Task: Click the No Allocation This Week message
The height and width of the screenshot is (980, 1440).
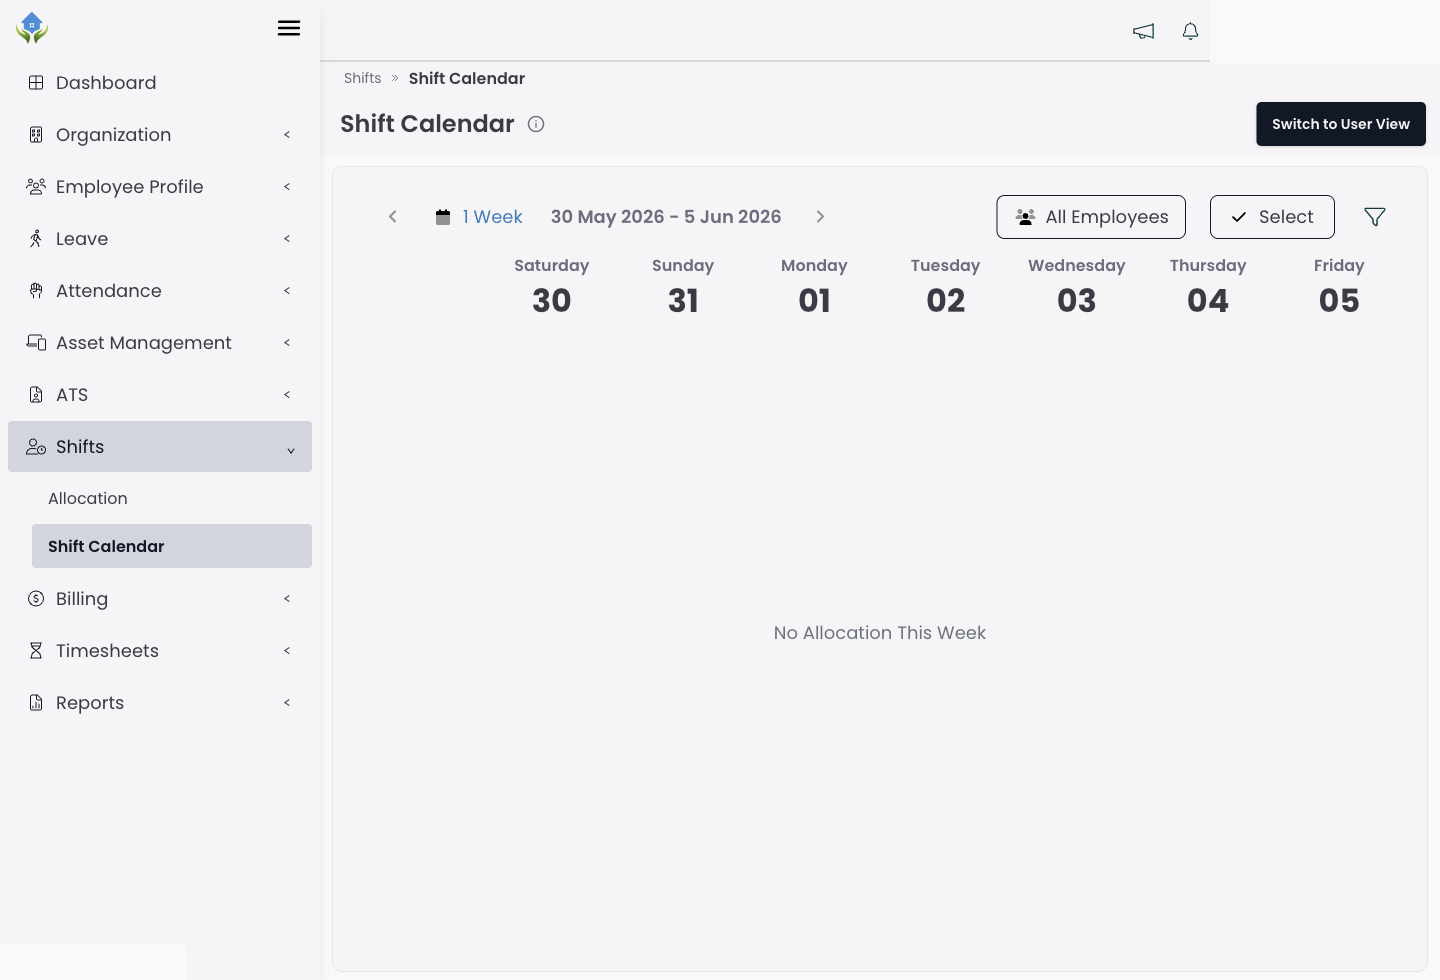Action: [x=880, y=633]
